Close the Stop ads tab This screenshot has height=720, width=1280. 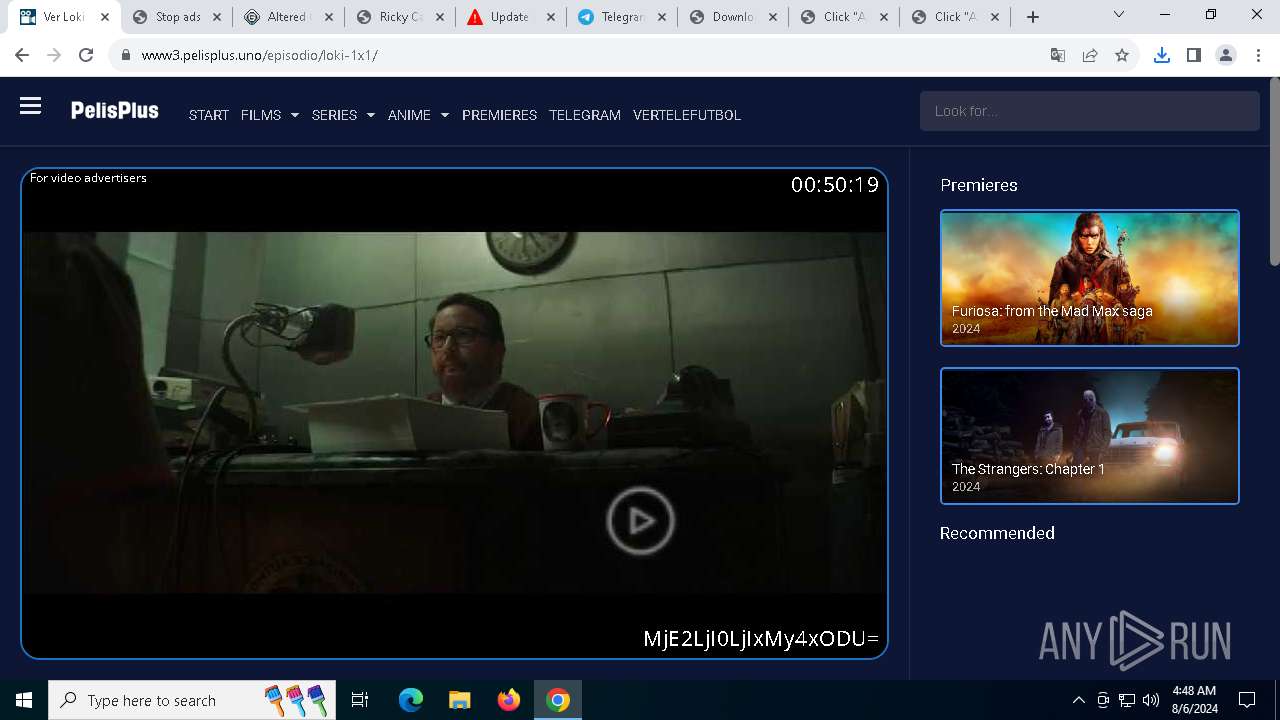(217, 17)
